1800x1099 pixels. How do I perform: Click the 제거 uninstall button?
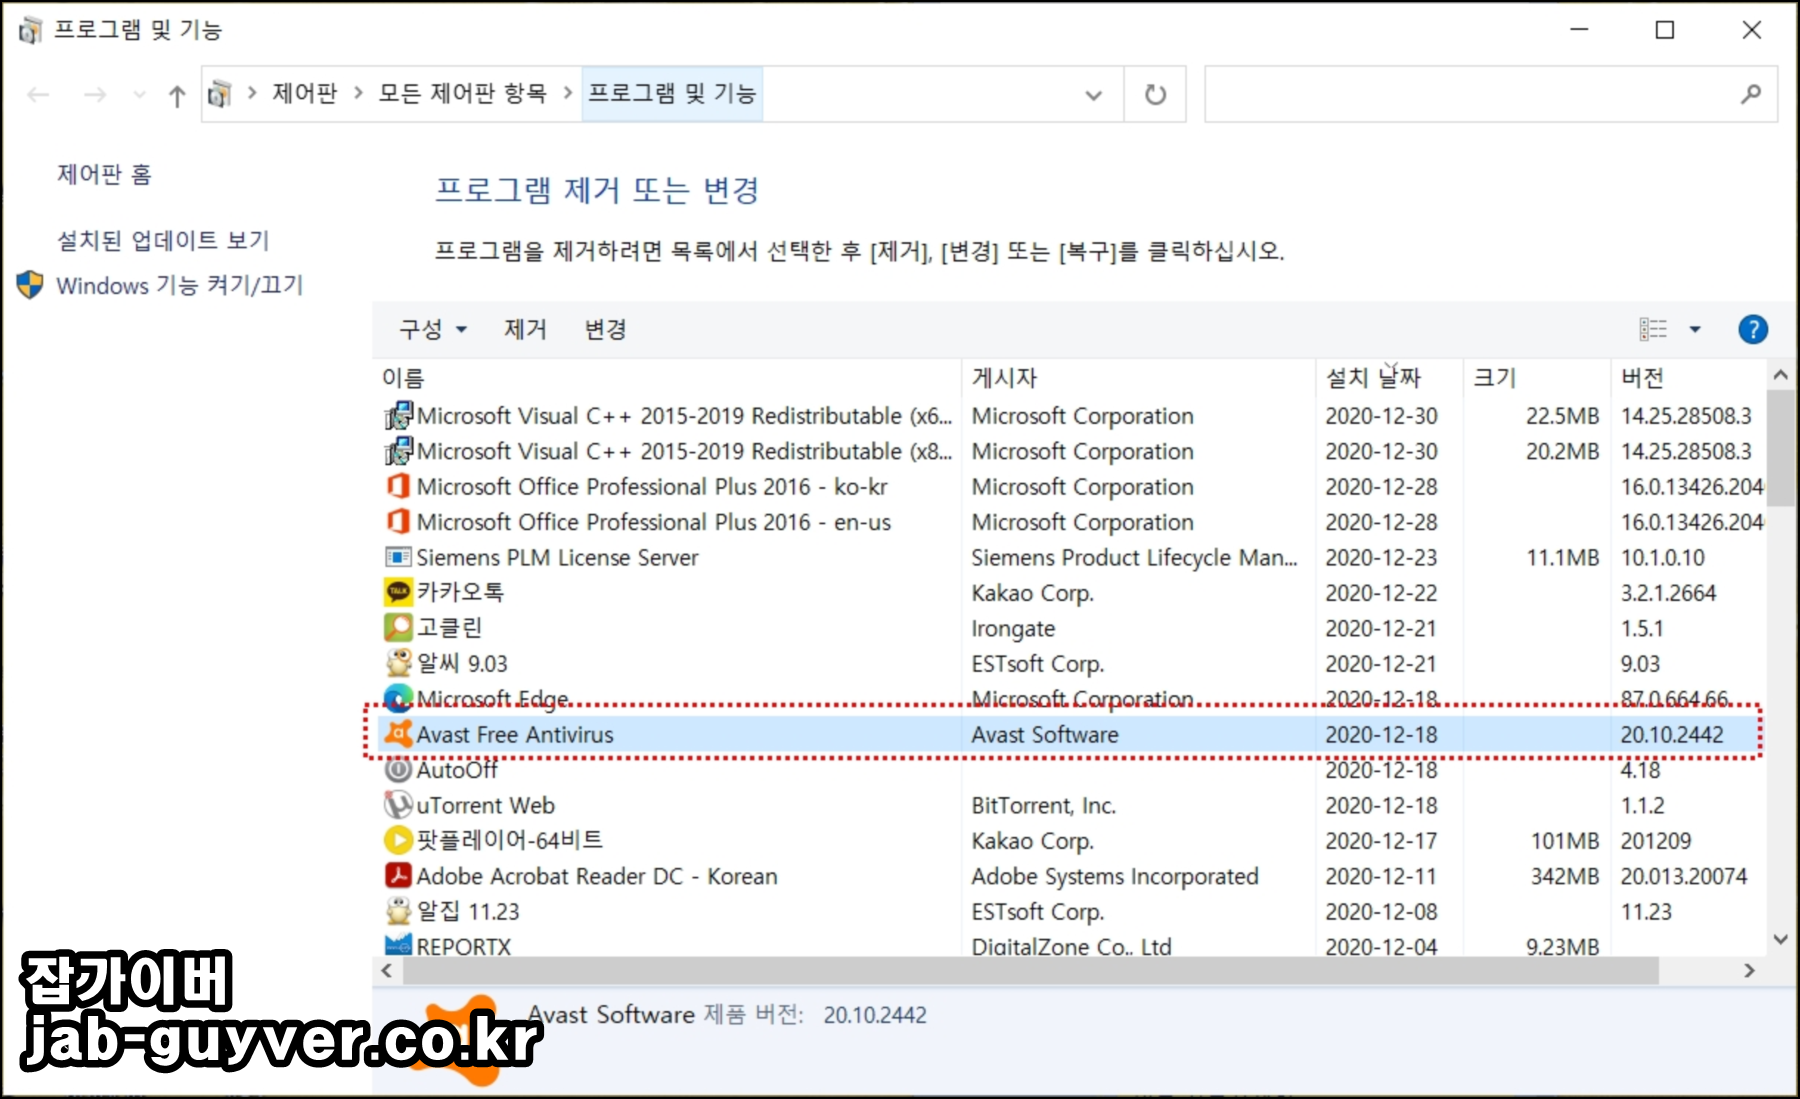tap(525, 329)
